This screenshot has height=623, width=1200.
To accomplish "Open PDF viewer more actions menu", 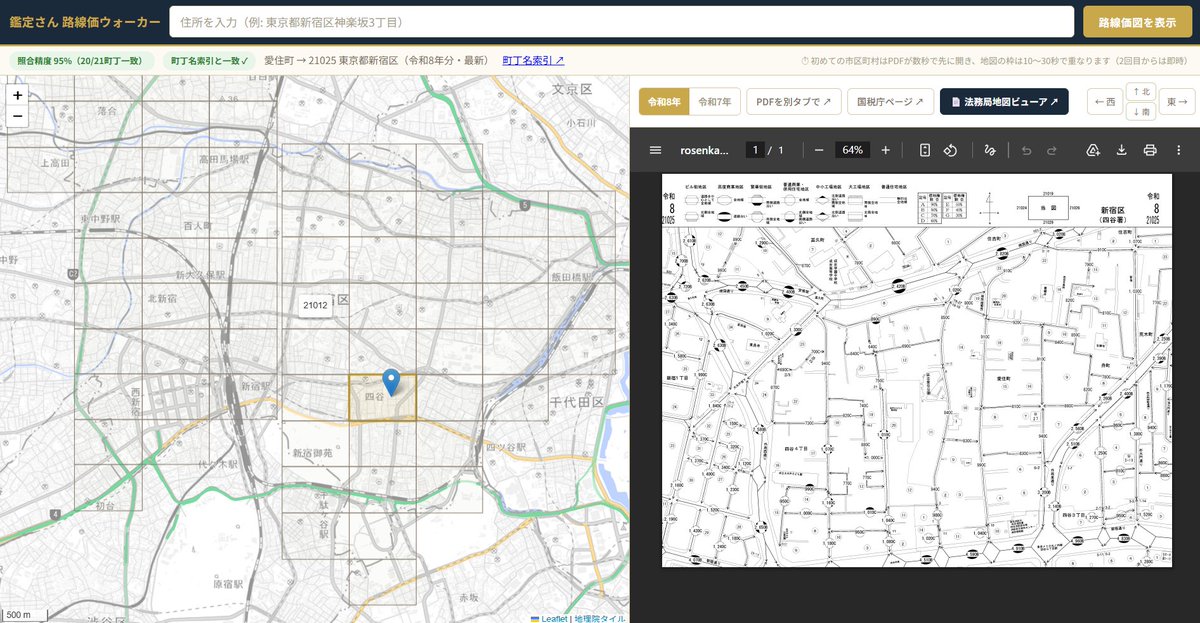I will click(x=1178, y=150).
